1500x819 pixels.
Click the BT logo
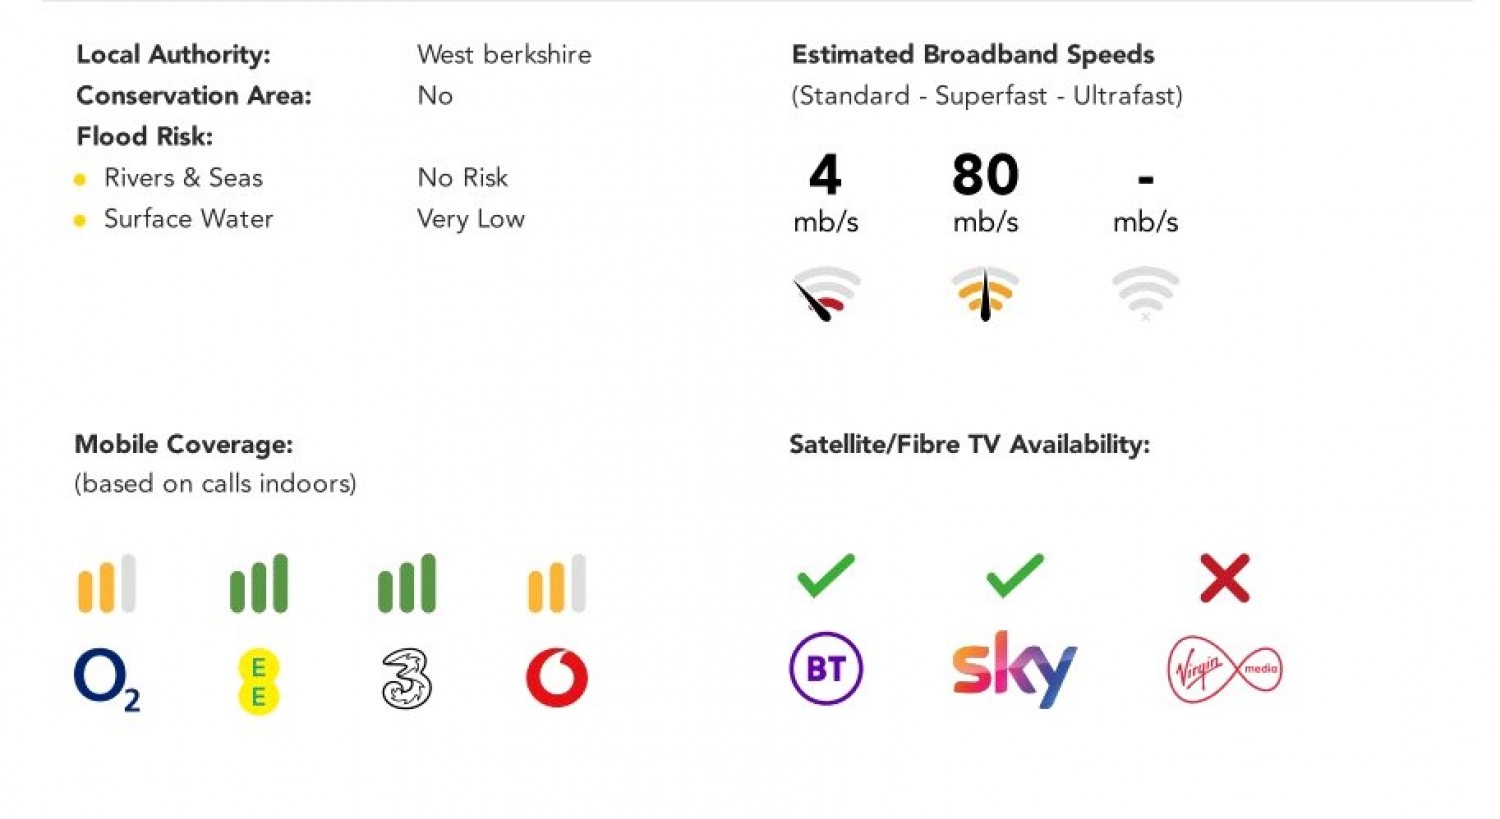tap(826, 668)
